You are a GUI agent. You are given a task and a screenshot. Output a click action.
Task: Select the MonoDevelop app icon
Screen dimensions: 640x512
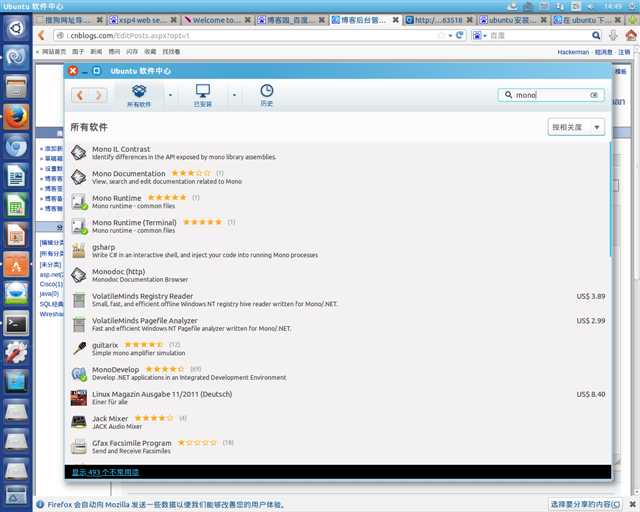pyautogui.click(x=79, y=373)
